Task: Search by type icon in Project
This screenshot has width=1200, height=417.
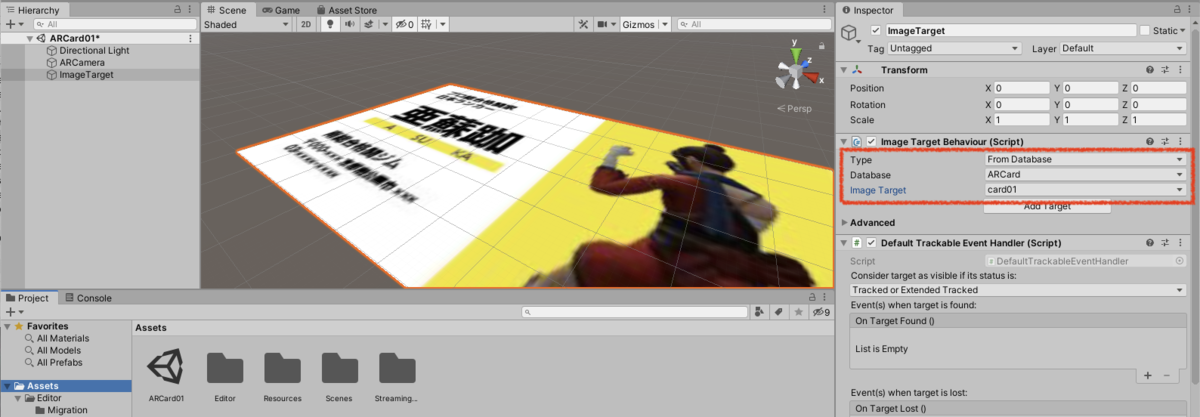Action: [760, 313]
